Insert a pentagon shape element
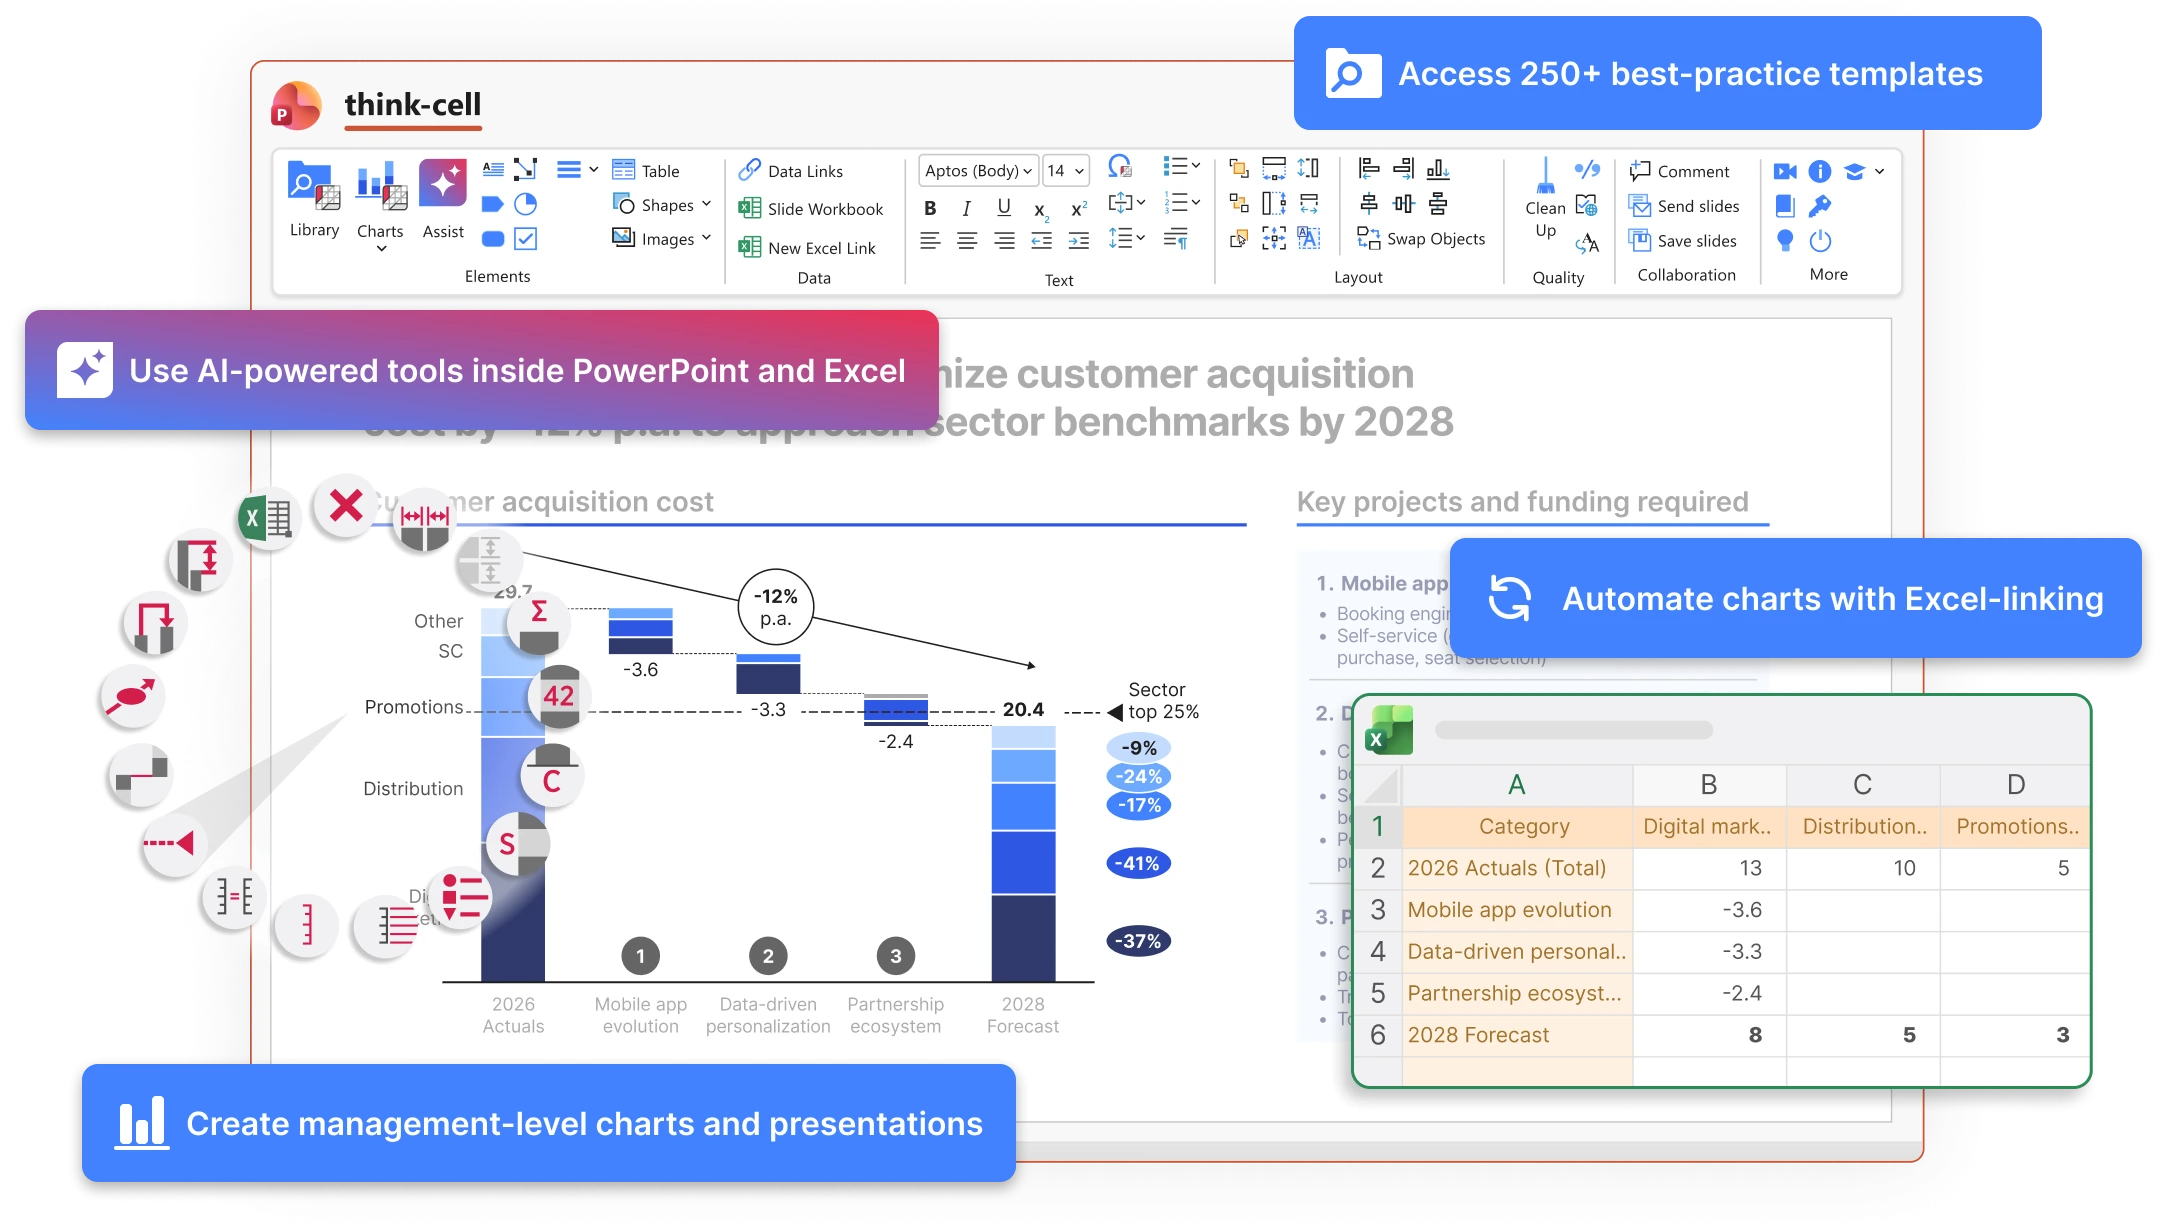The height and width of the screenshot is (1224, 2176). point(493,204)
